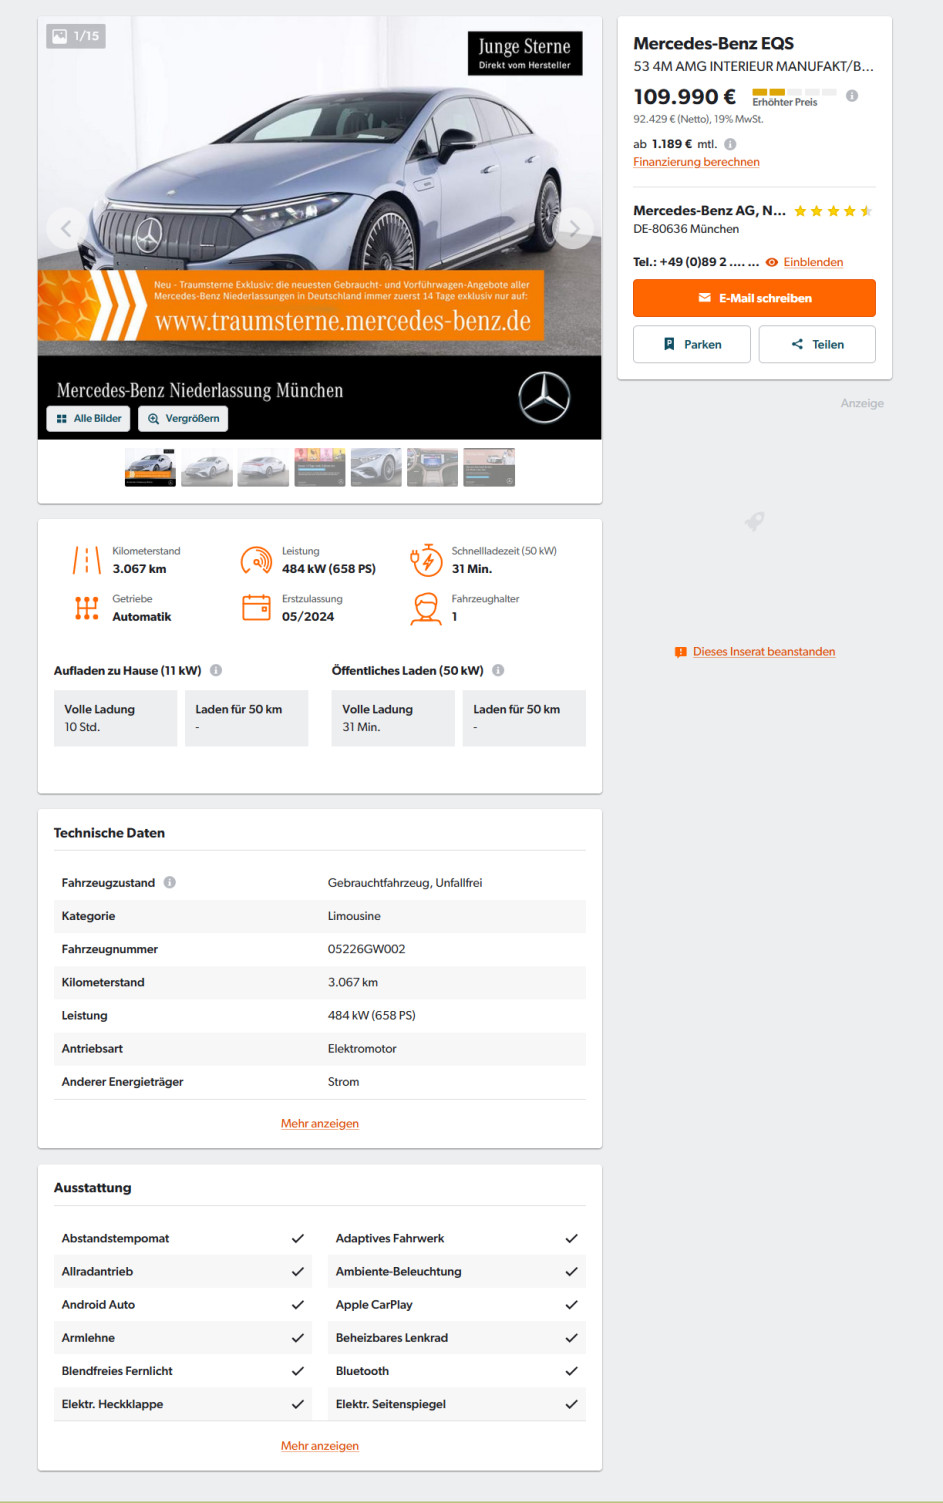Viewport: 943px width, 1503px height.
Task: Click the Mercedes-Benz EQS listing title
Action: point(714,43)
